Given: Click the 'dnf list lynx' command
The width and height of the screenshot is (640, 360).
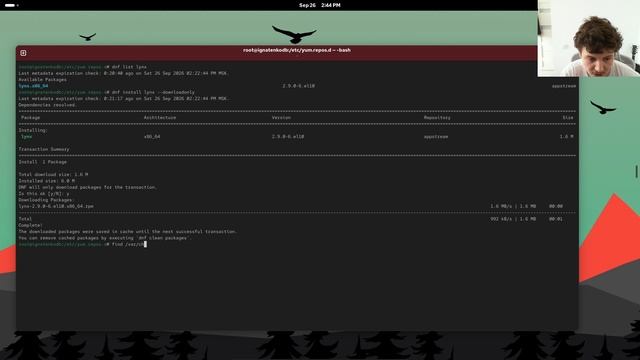Looking at the screenshot, I should [129, 67].
